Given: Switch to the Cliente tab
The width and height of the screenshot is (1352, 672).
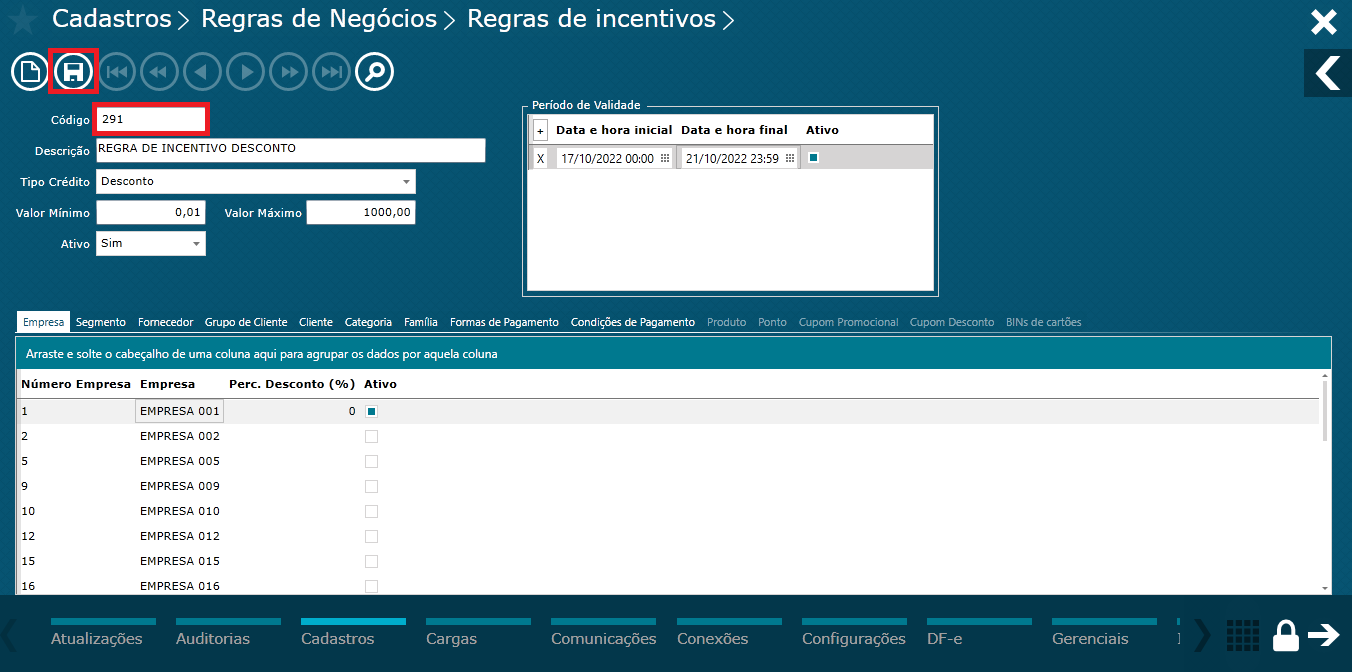Looking at the screenshot, I should pos(316,322).
